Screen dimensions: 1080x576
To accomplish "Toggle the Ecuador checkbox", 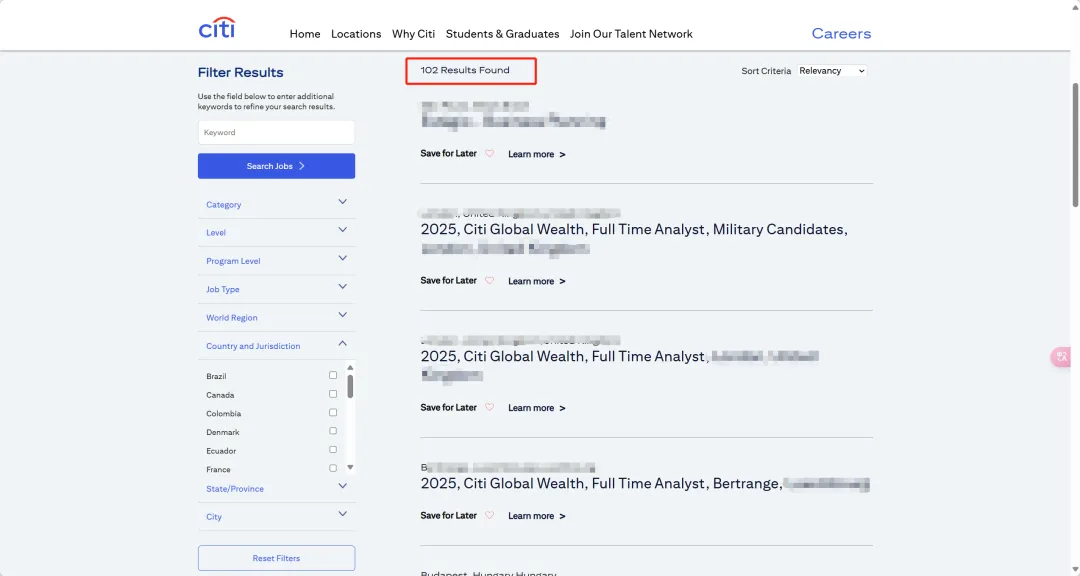I will 333,450.
